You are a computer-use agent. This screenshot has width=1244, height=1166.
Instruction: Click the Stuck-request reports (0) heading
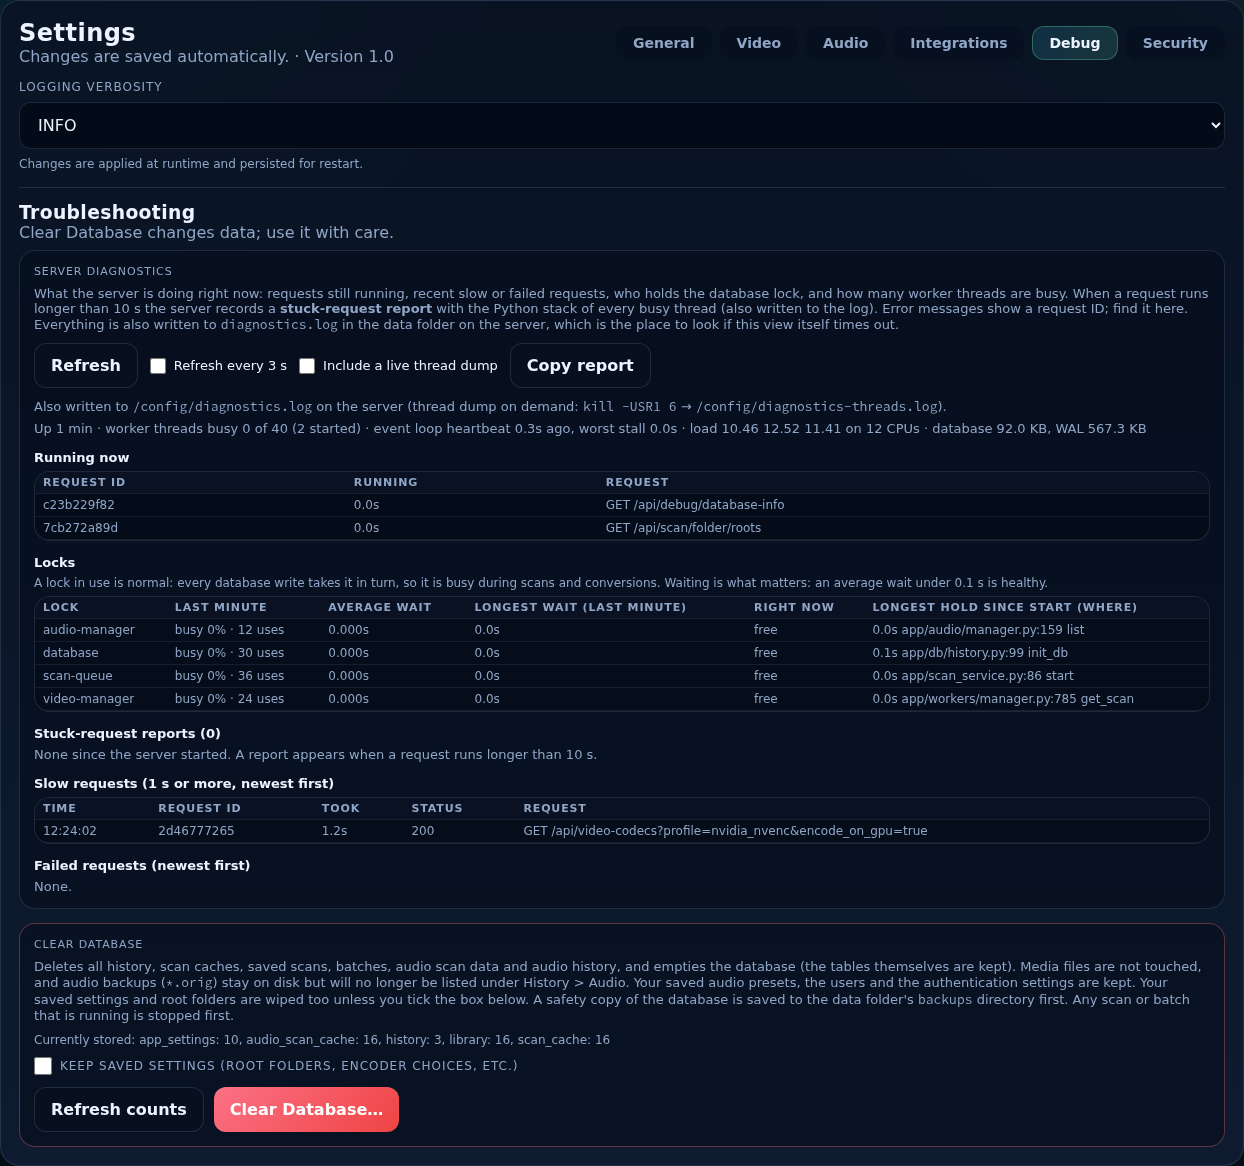(127, 733)
